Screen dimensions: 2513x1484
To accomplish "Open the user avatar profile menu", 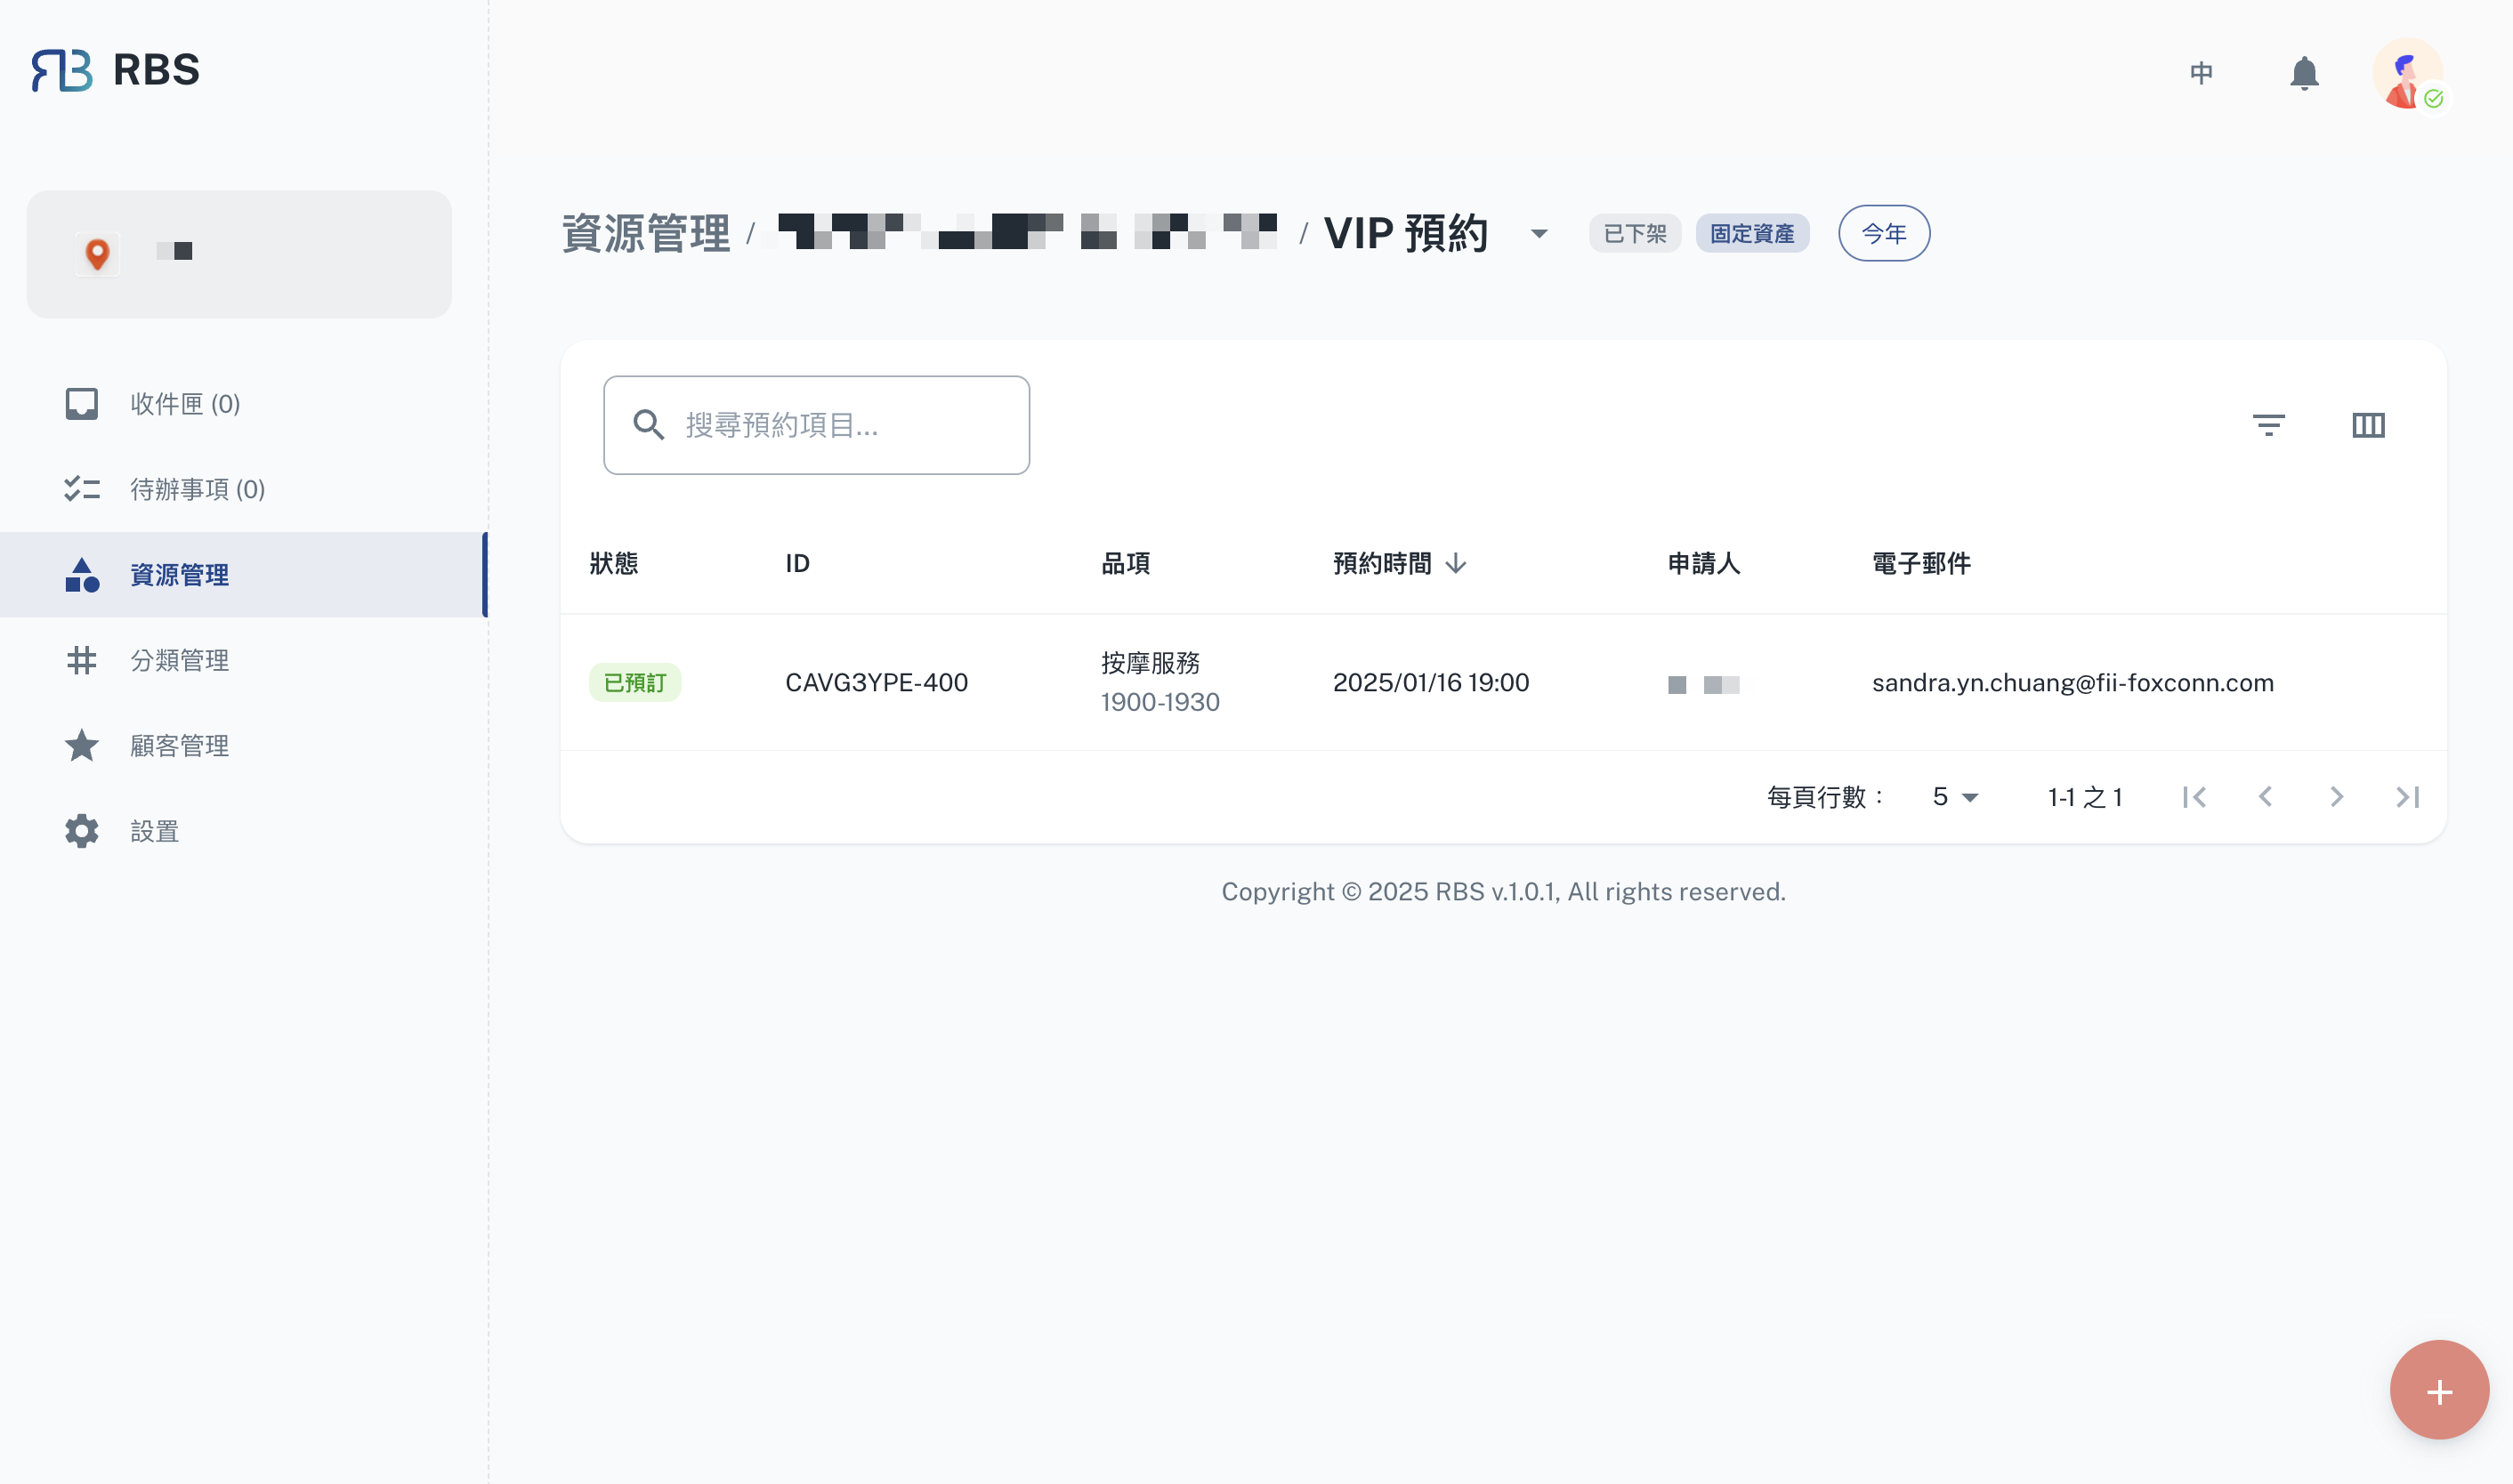I will pyautogui.click(x=2407, y=73).
